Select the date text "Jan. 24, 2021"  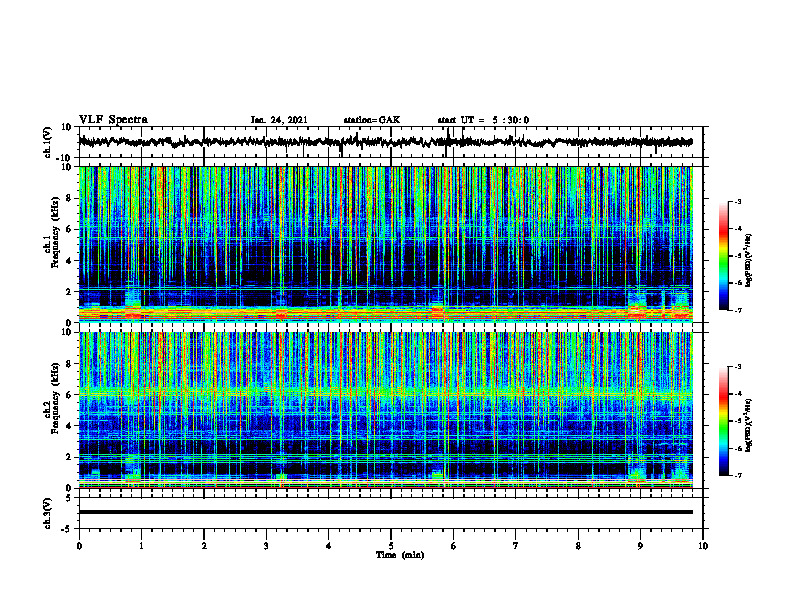click(x=279, y=120)
